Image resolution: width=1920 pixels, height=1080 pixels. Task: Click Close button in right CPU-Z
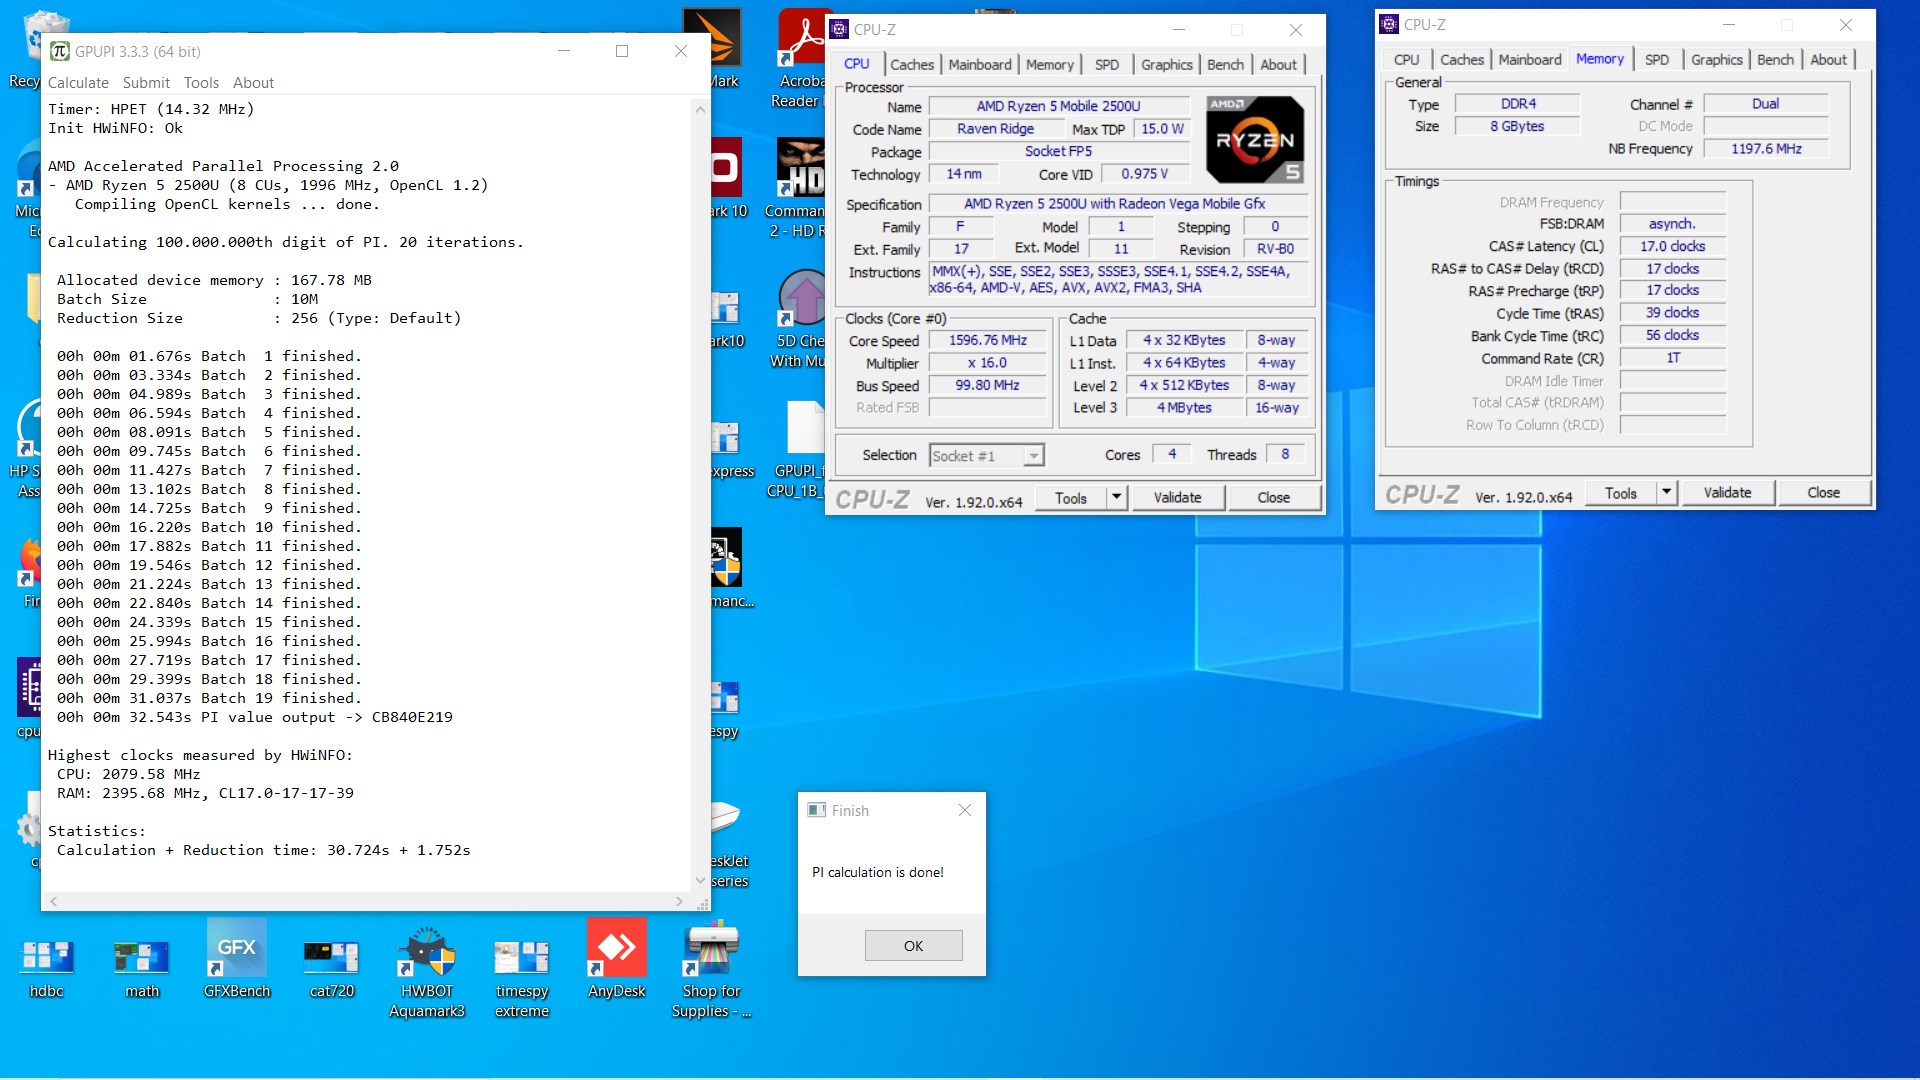1824,492
